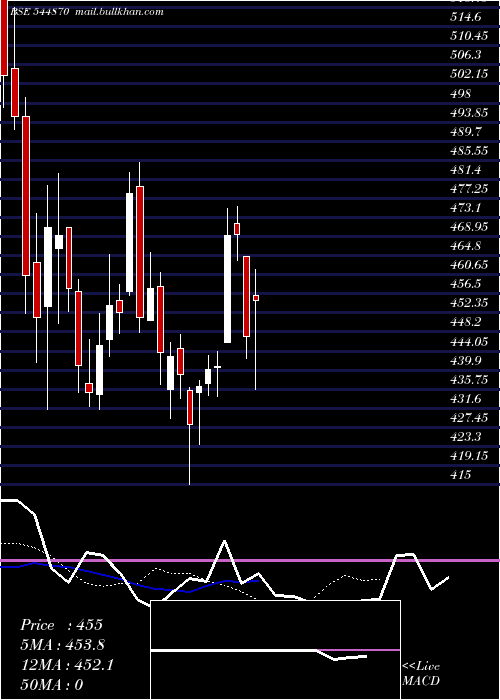
Task: Click the 510.45 price axis label
Action: coord(469,36)
